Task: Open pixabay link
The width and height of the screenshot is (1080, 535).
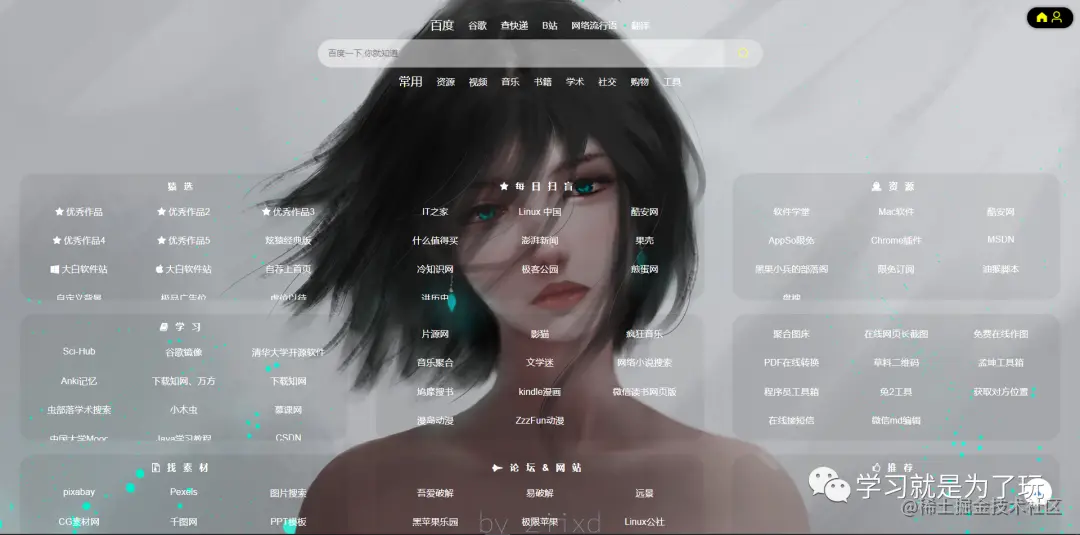Action: [x=79, y=492]
